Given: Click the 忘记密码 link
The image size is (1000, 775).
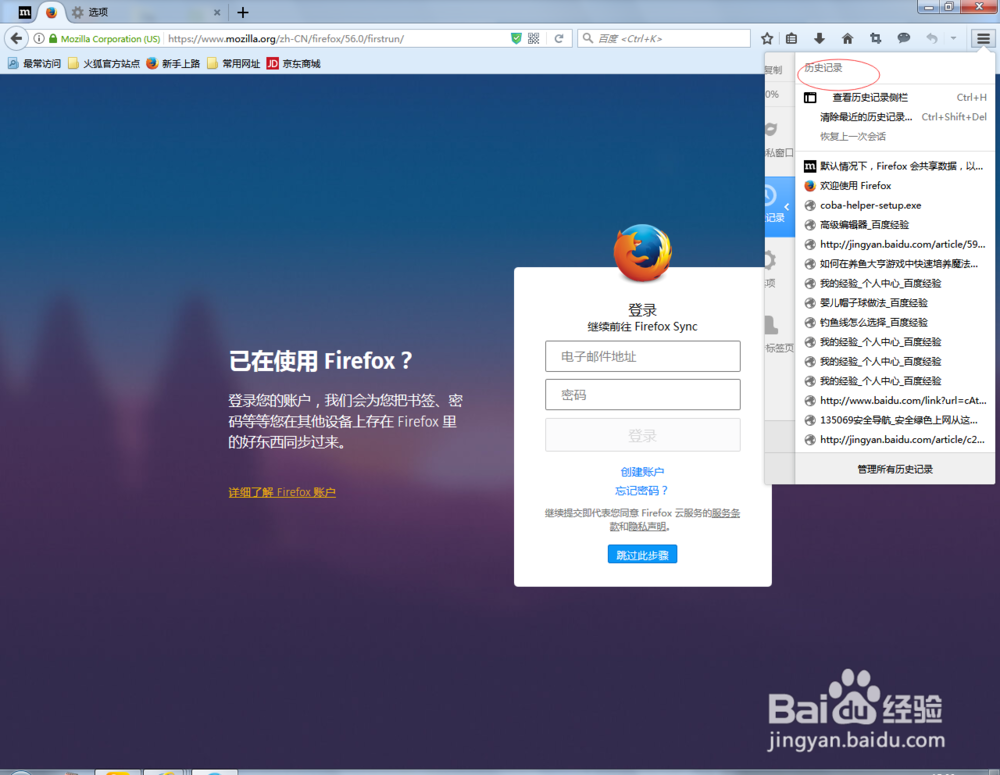Looking at the screenshot, I should point(642,491).
